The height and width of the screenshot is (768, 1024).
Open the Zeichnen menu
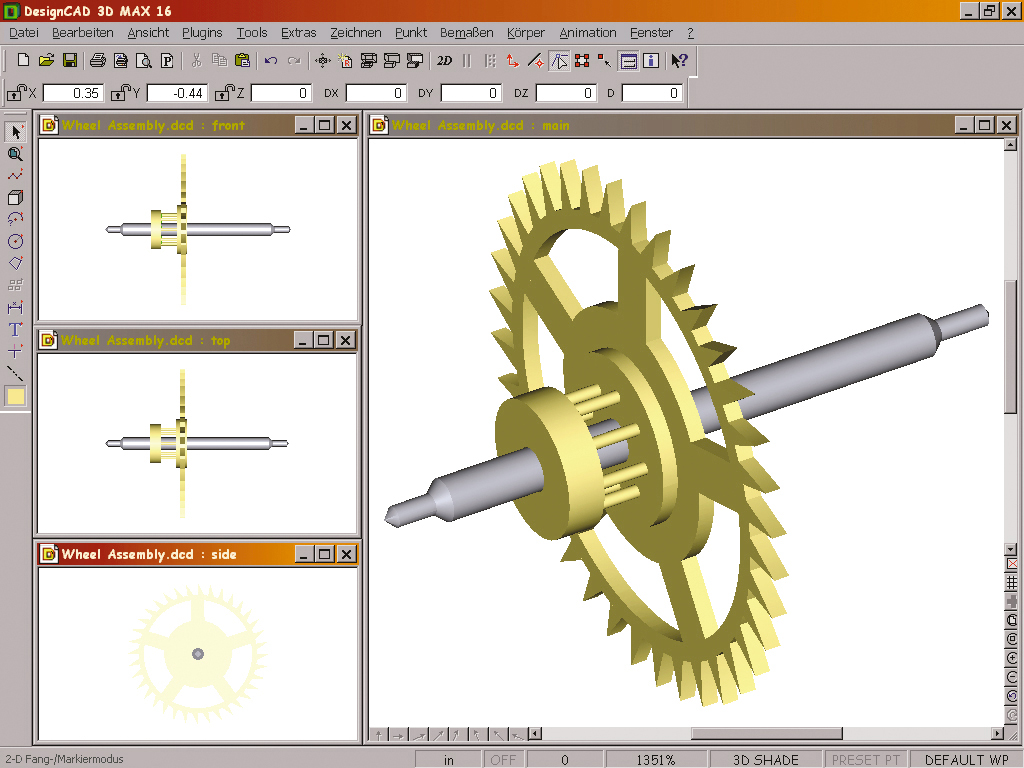pos(355,33)
